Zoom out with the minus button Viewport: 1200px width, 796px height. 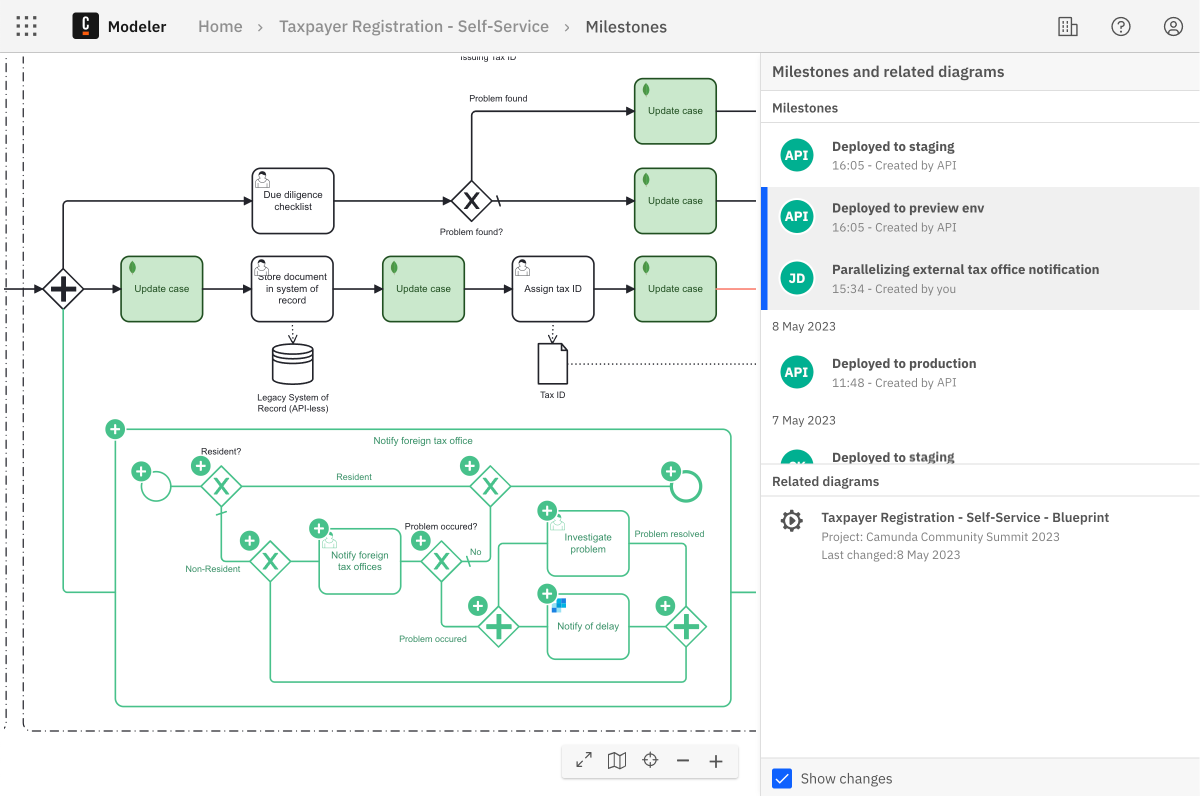(683, 761)
